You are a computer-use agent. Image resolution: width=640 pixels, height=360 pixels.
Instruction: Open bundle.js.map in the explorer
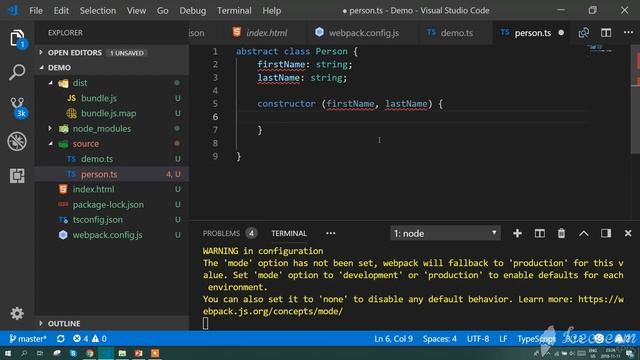click(109, 113)
